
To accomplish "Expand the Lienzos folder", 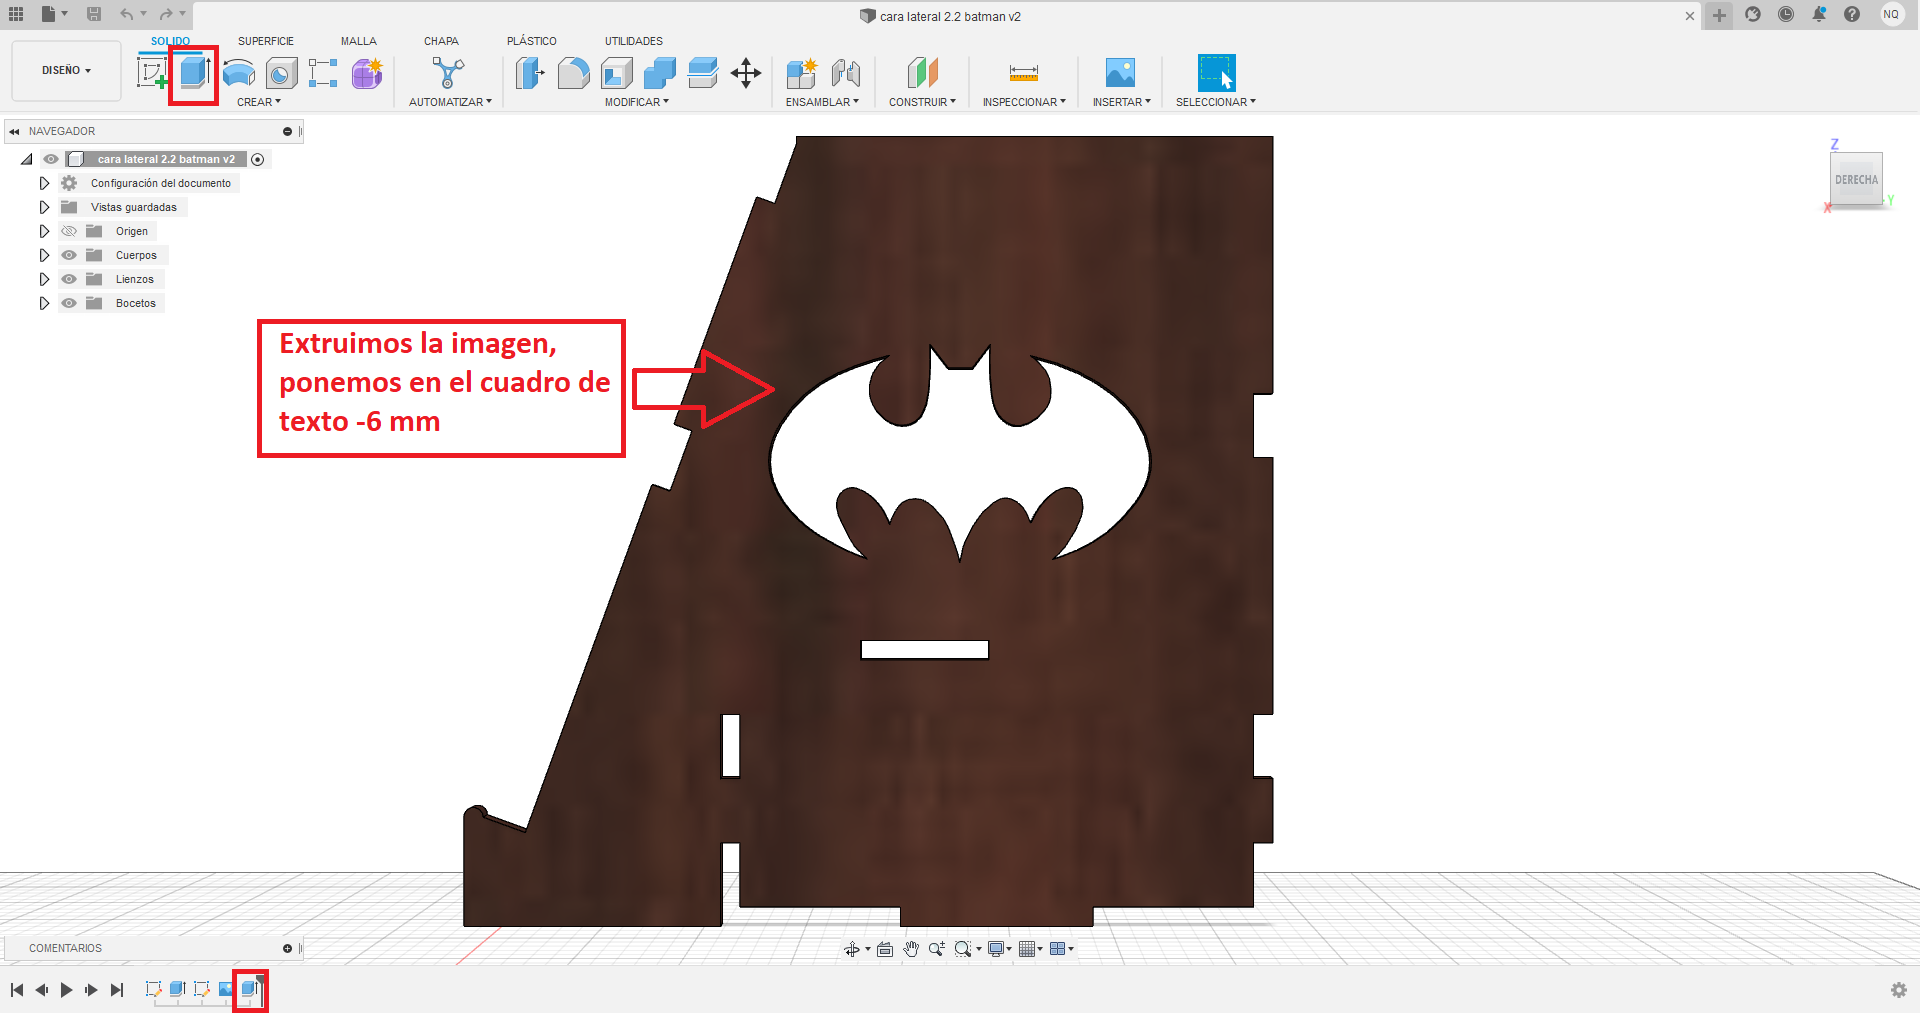I will point(44,279).
